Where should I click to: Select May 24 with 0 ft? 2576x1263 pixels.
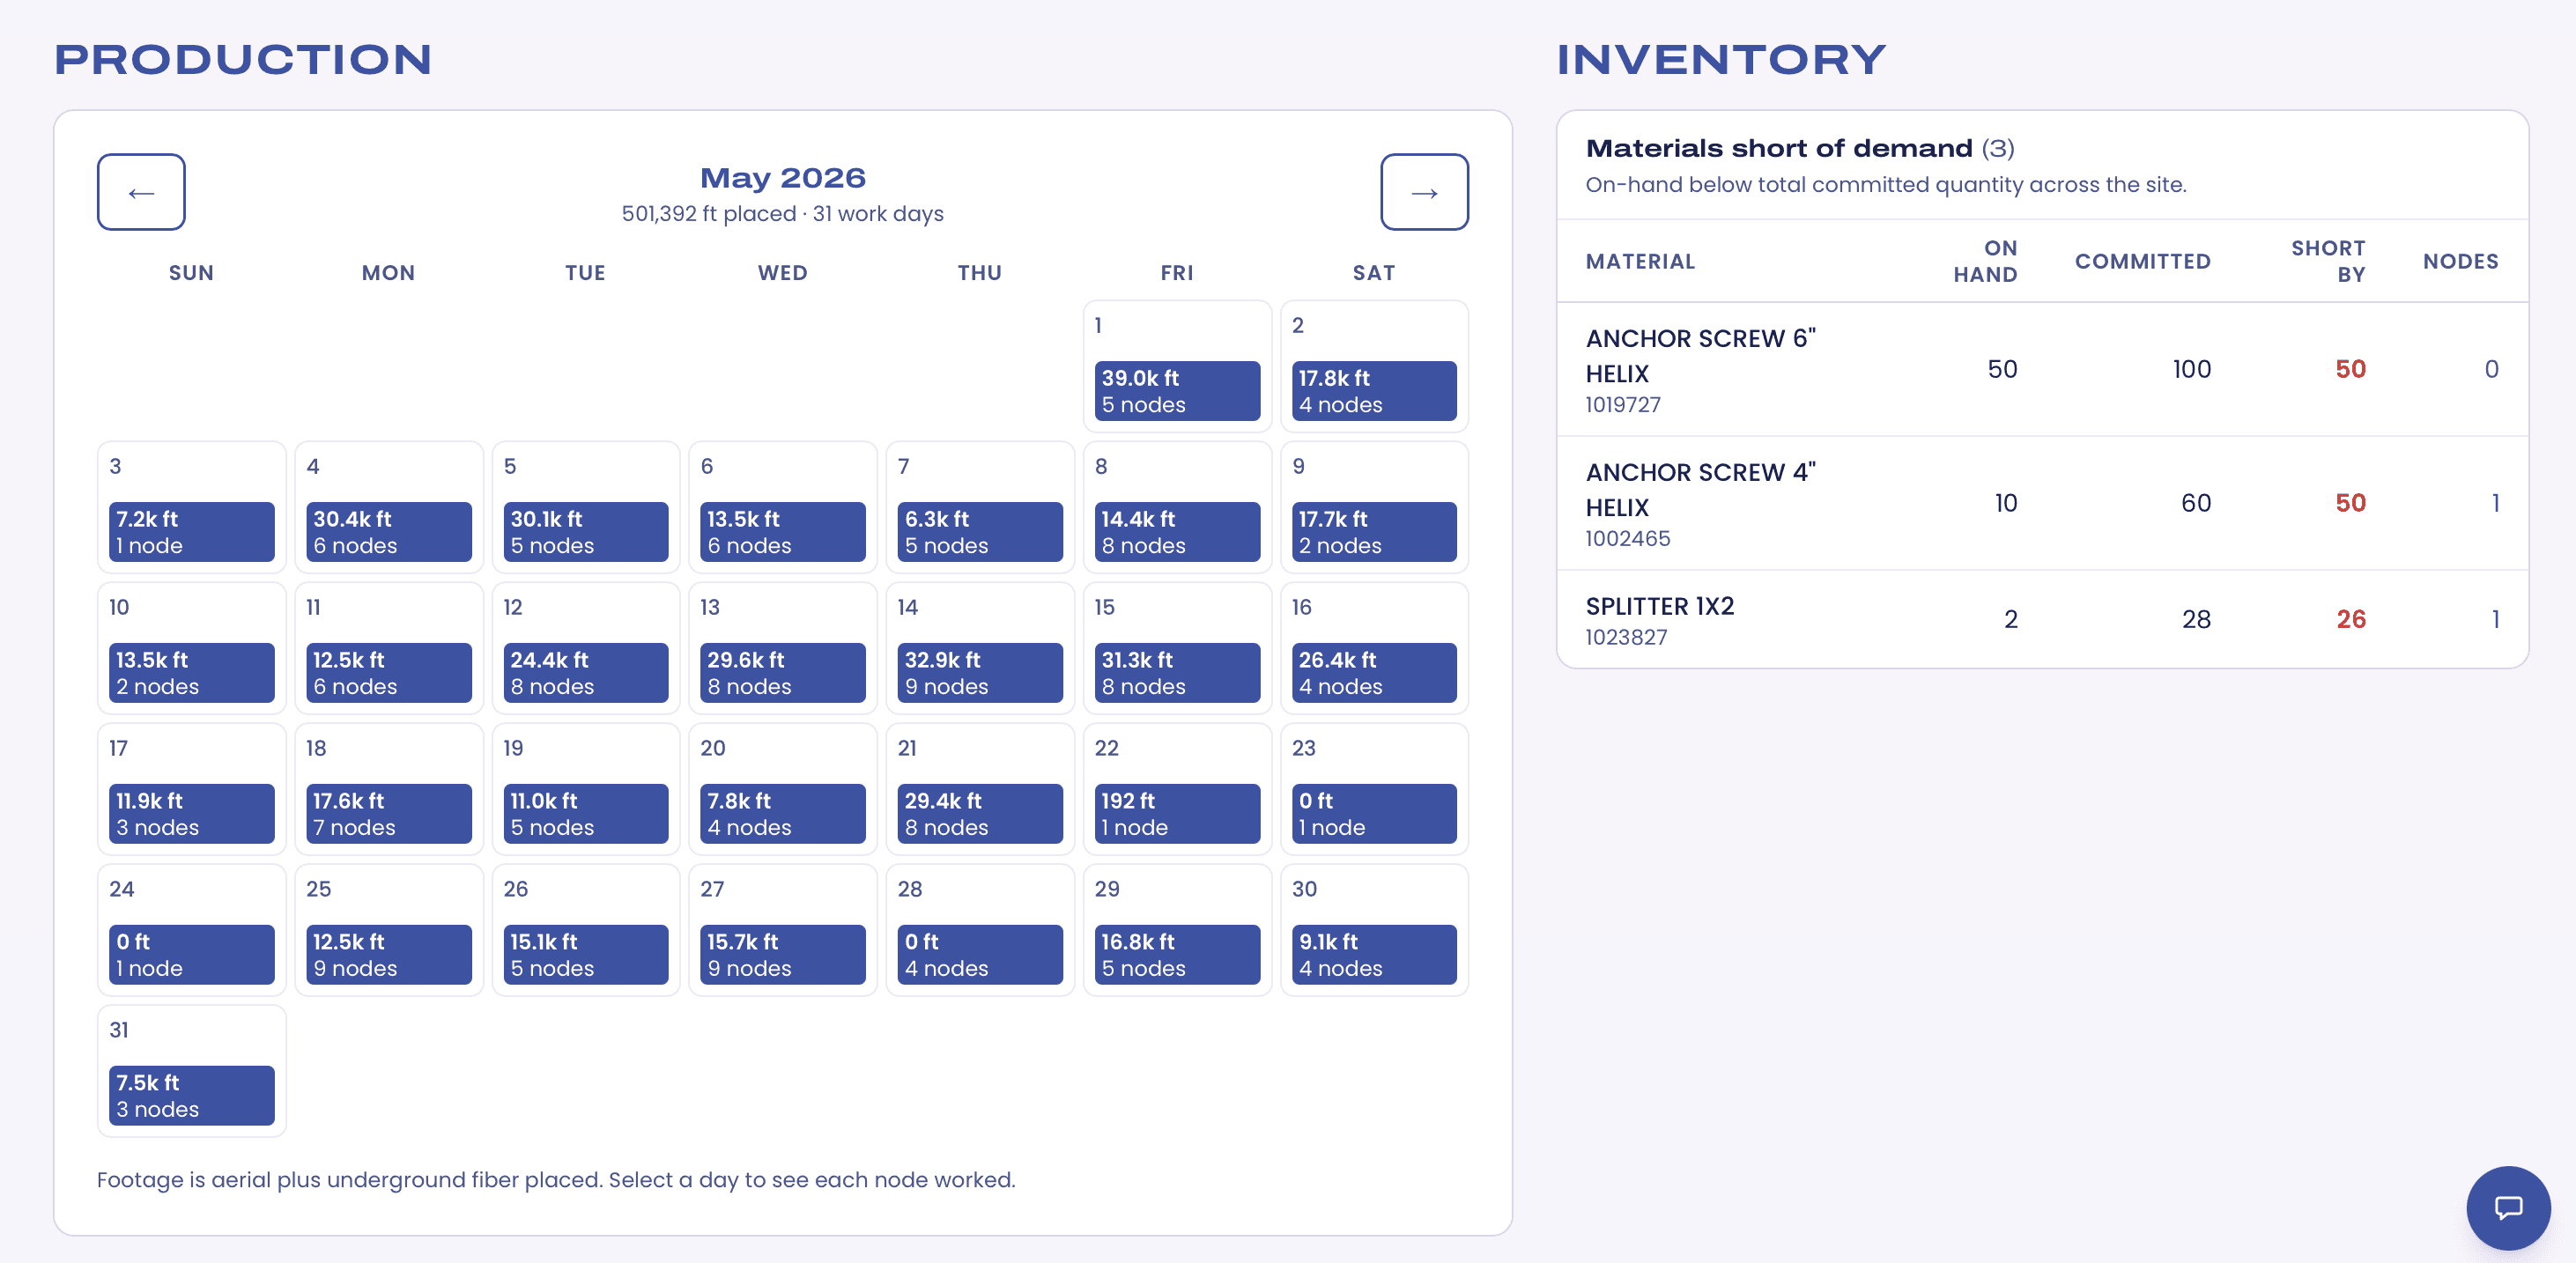[191, 931]
